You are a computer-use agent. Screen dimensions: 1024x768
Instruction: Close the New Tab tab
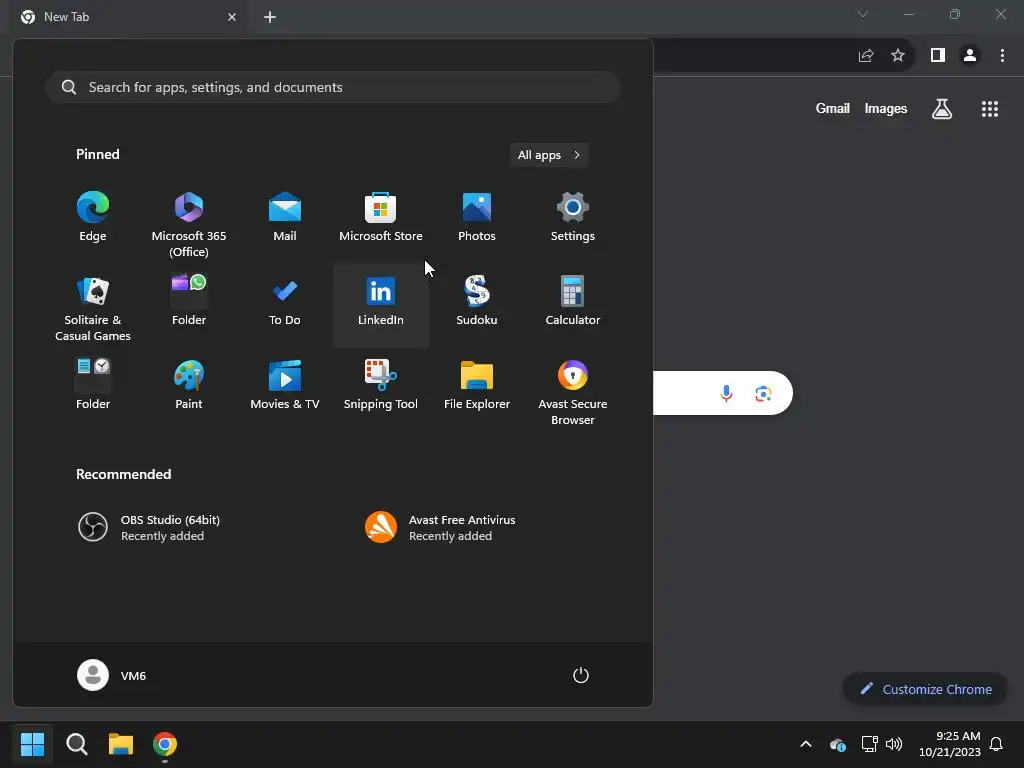[x=232, y=17]
